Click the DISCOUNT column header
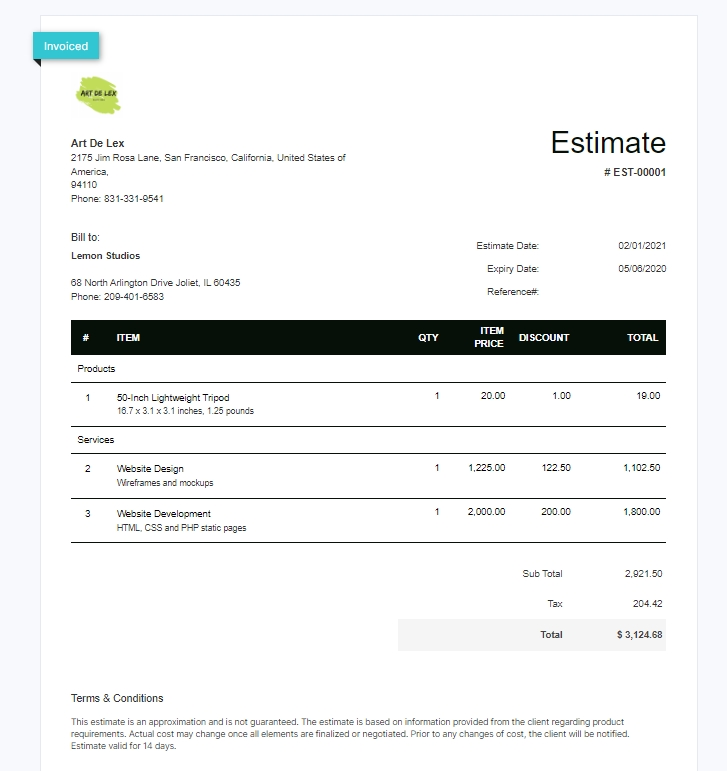Screen dimensions: 727x771 tap(544, 338)
